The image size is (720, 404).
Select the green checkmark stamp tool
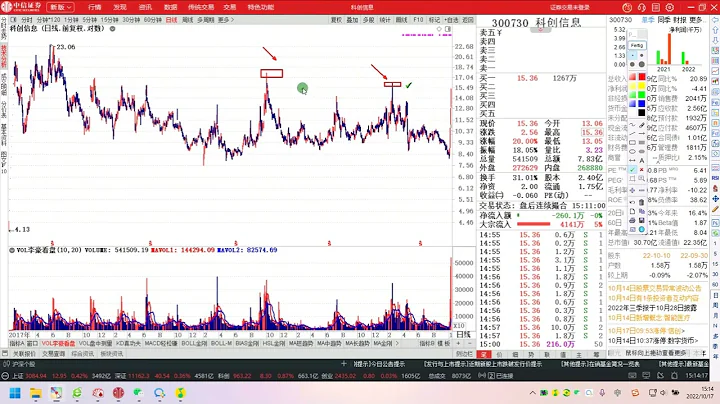click(x=632, y=169)
